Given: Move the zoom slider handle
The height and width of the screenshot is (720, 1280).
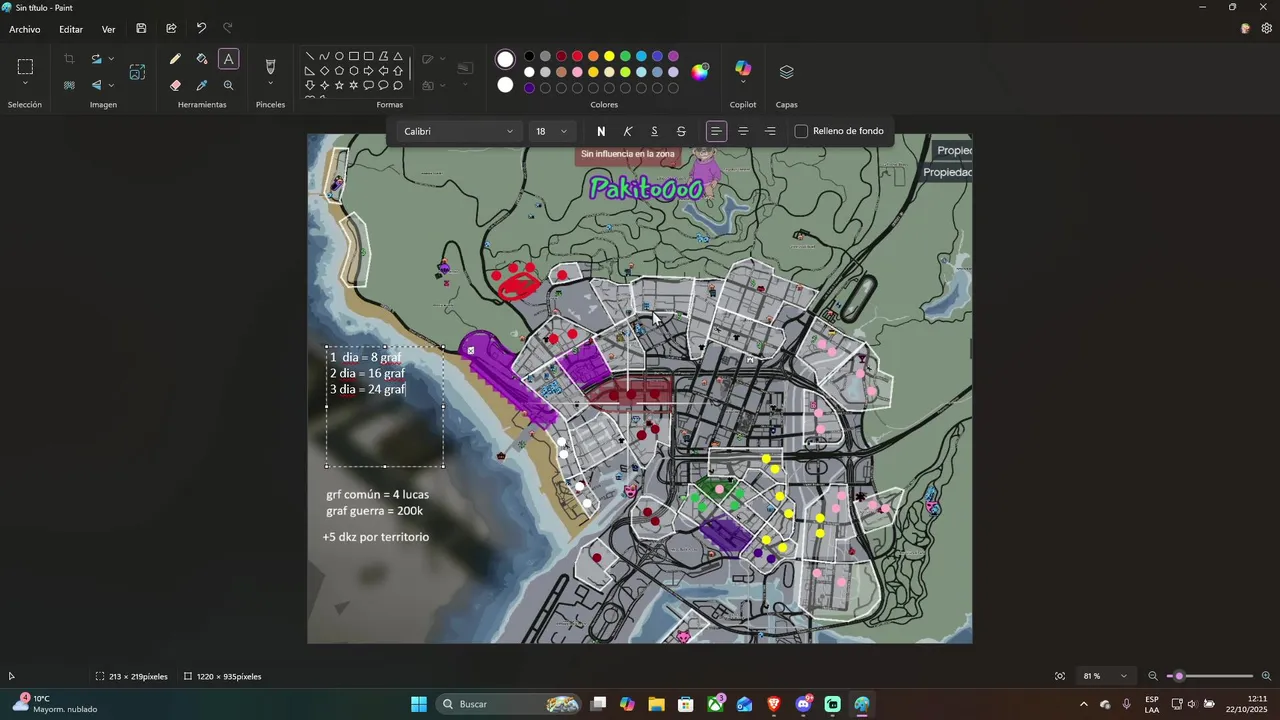Looking at the screenshot, I should pyautogui.click(x=1179, y=676).
